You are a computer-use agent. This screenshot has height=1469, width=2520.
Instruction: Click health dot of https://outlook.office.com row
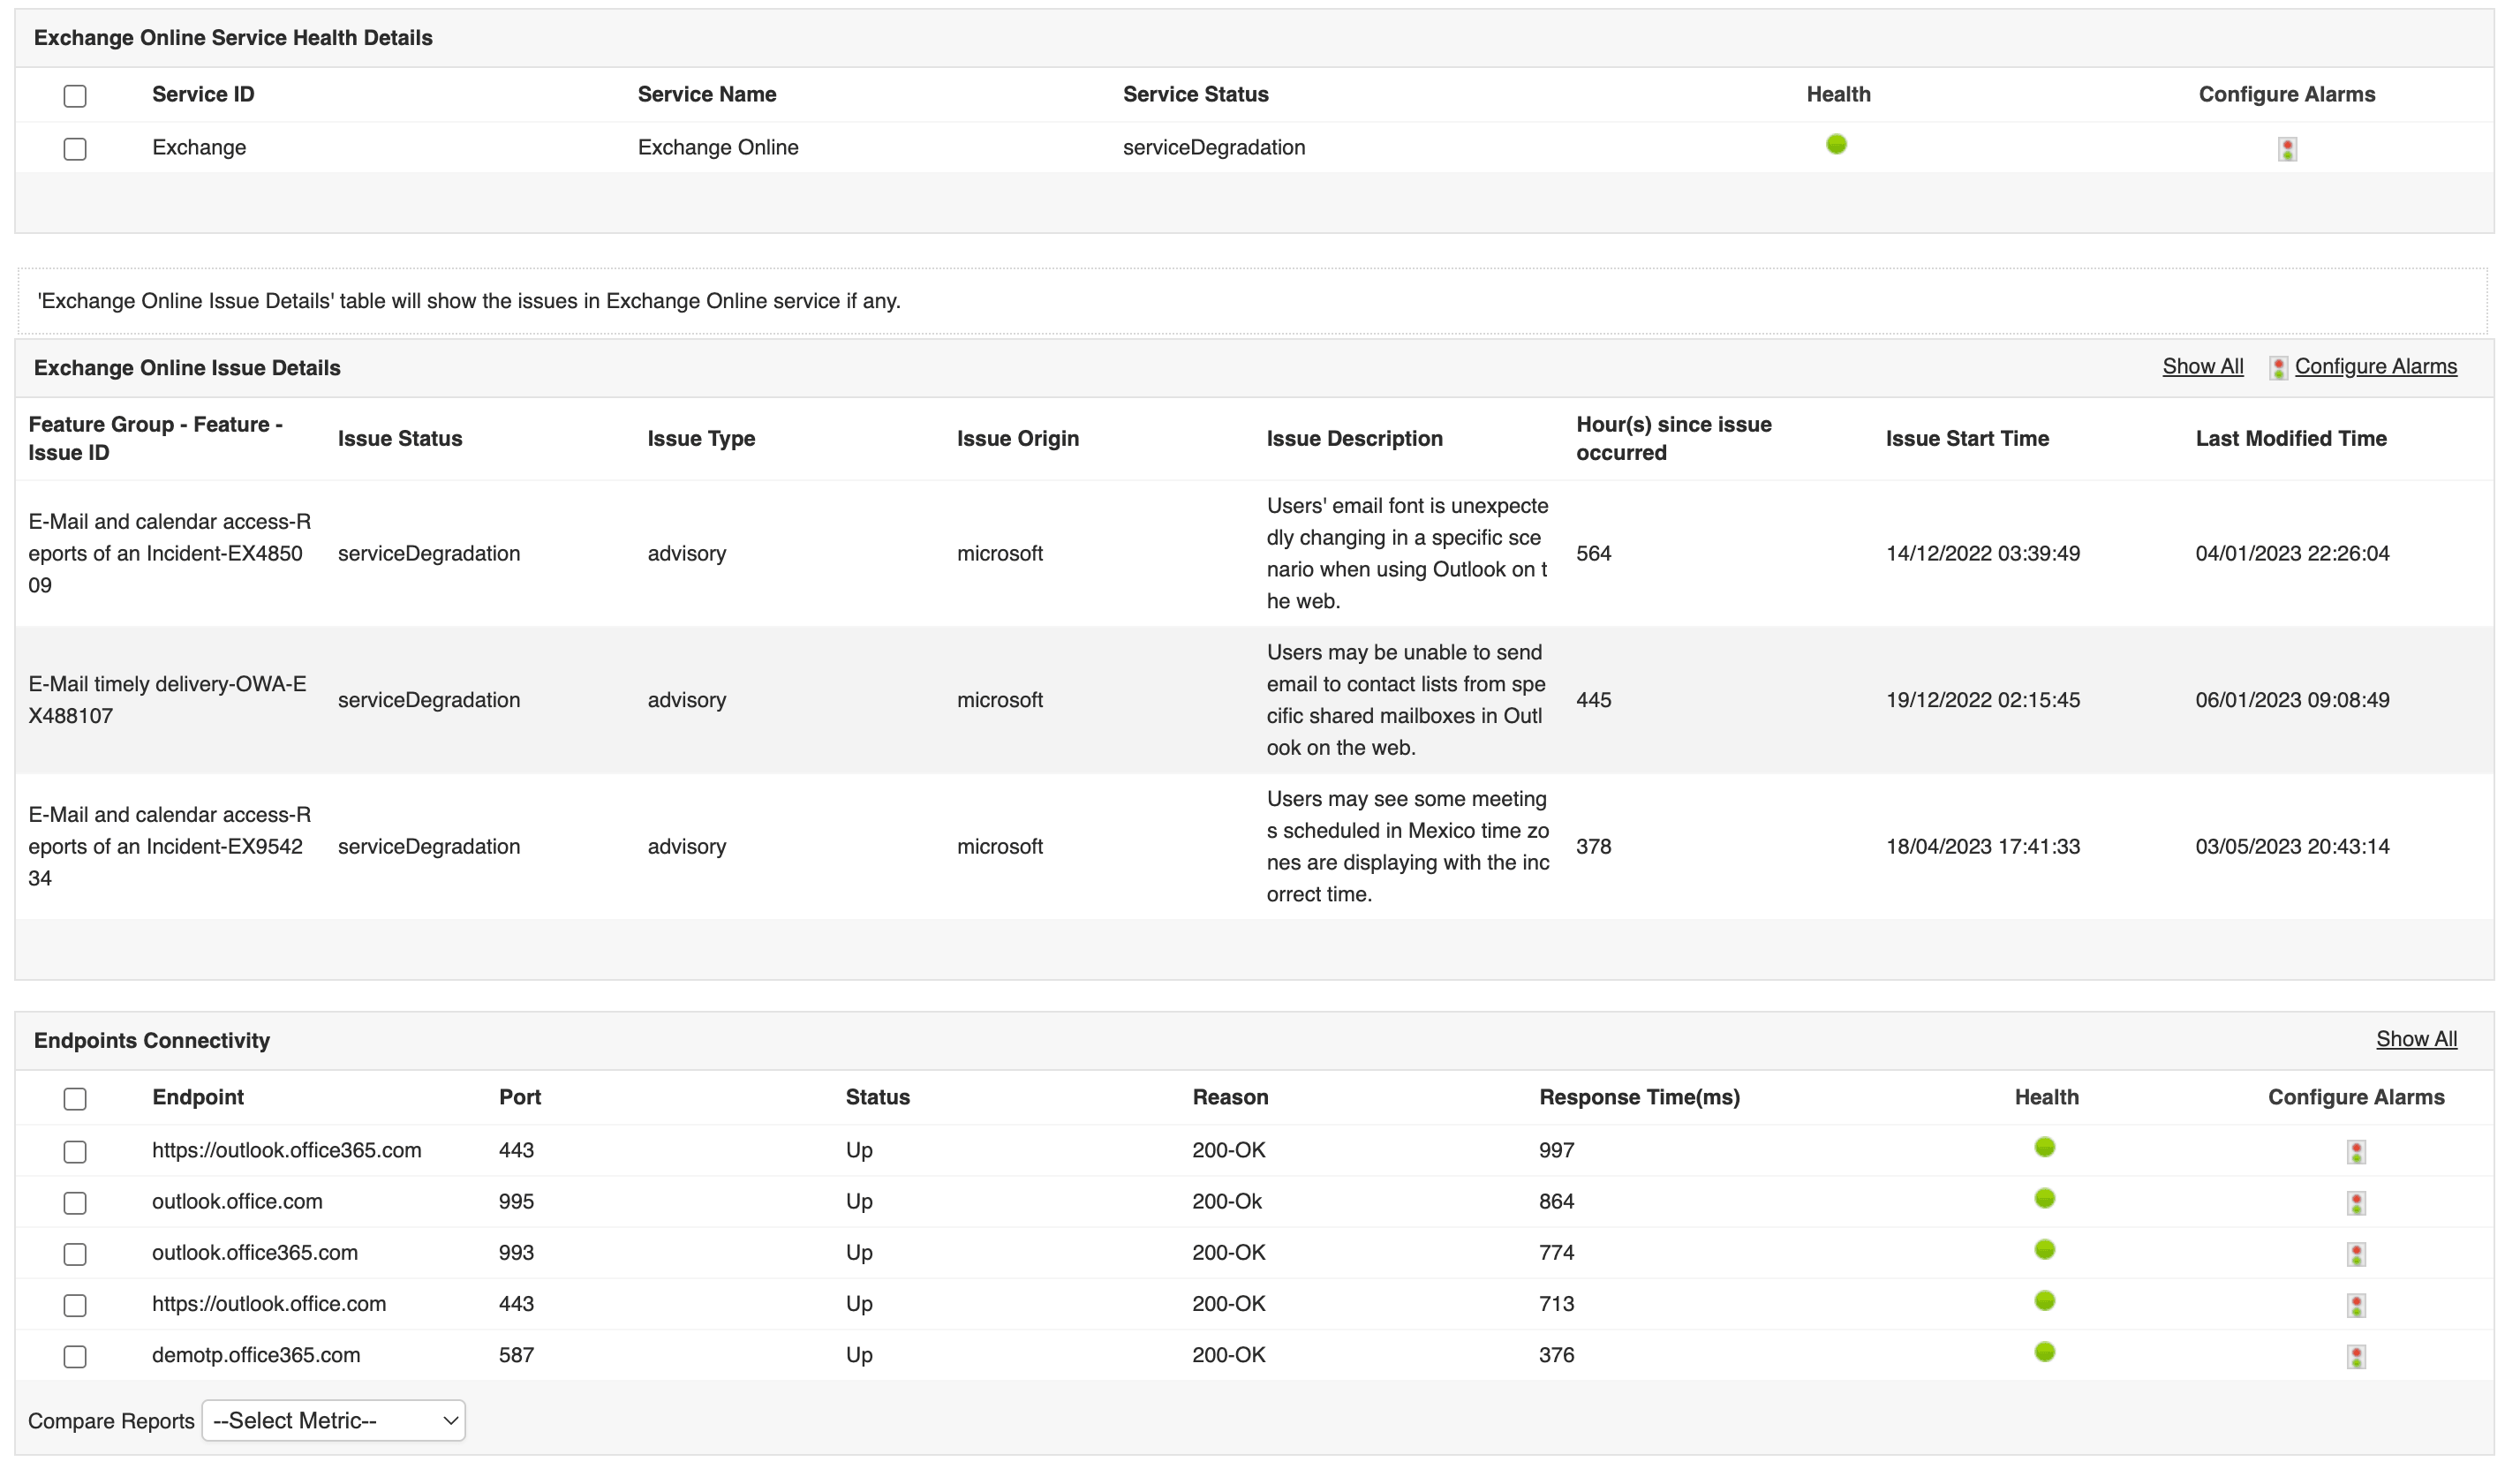[2045, 1300]
